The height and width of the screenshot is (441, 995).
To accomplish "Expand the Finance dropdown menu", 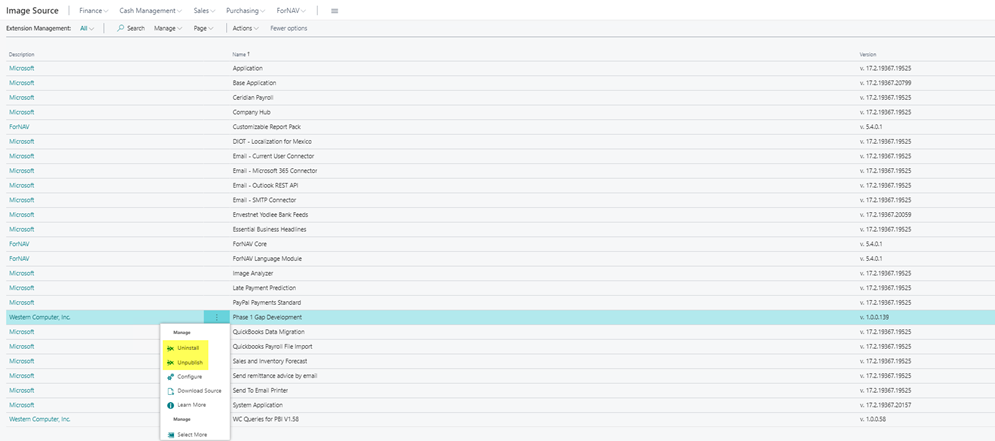I will (92, 10).
